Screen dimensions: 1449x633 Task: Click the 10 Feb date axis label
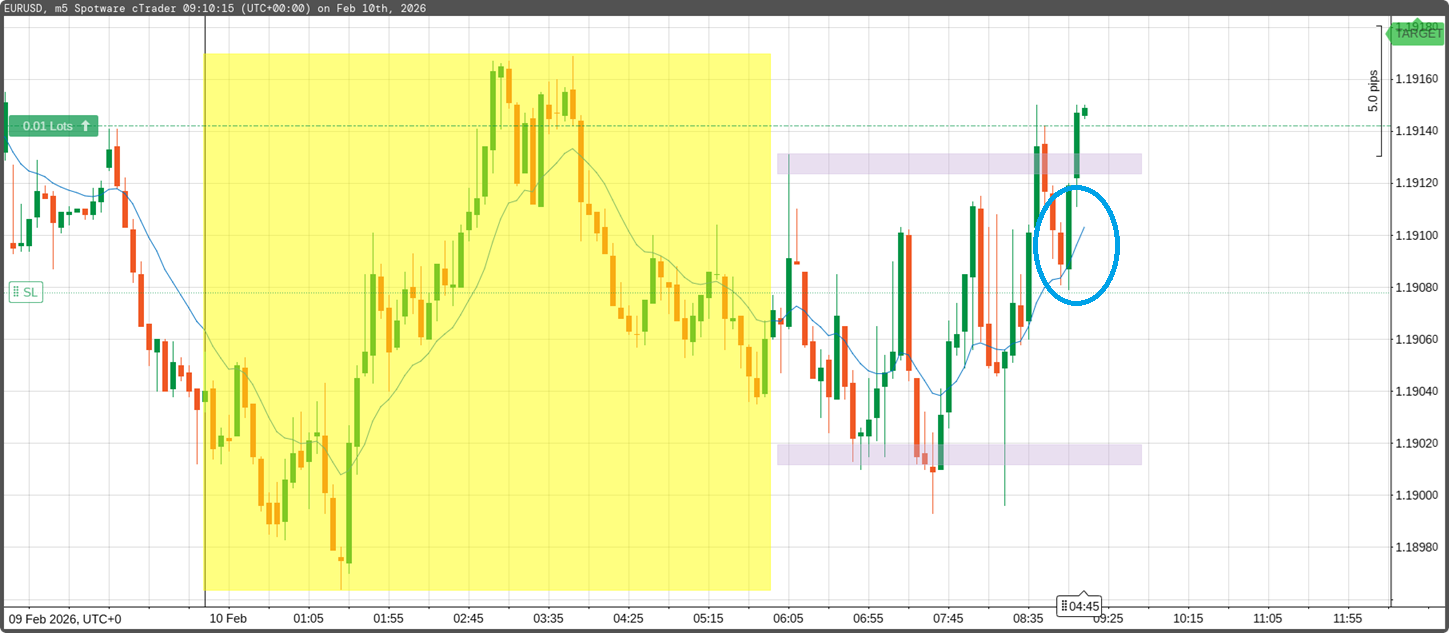(228, 619)
